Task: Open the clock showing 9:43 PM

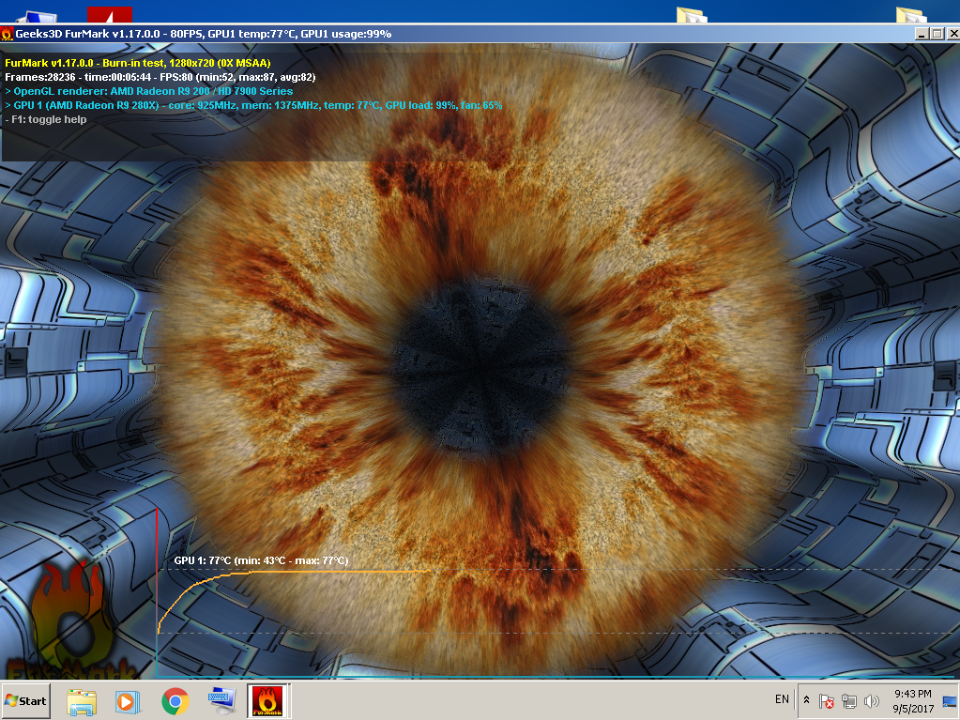Action: [x=912, y=694]
